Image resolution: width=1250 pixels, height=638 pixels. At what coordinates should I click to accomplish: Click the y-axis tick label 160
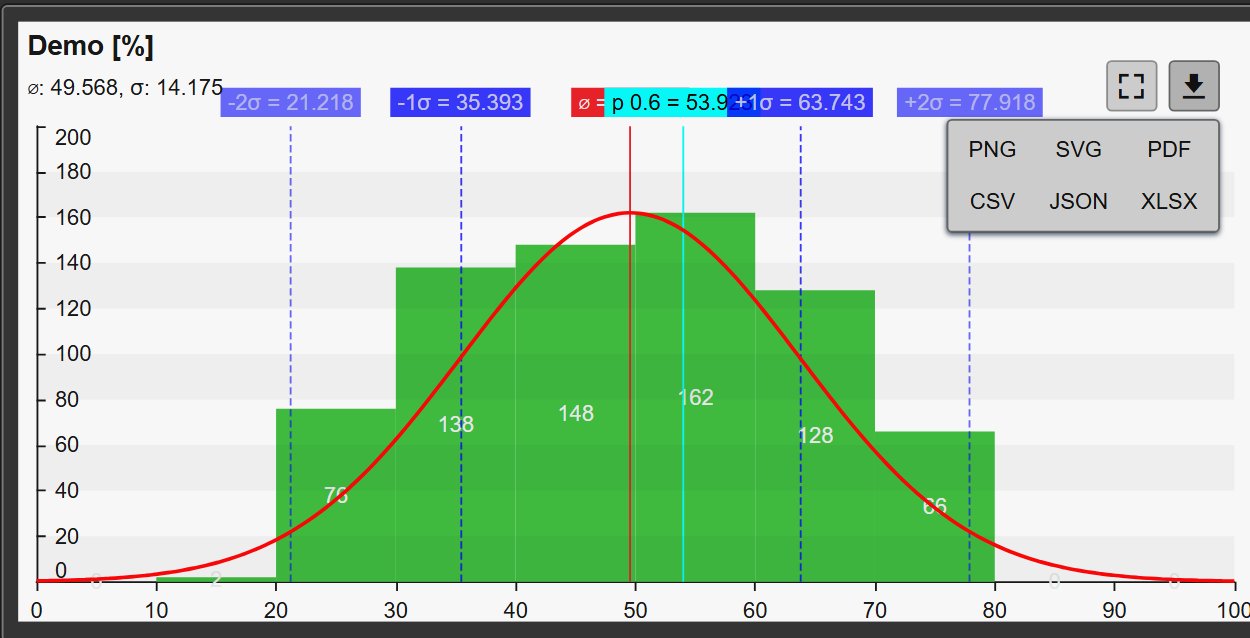[x=74, y=217]
